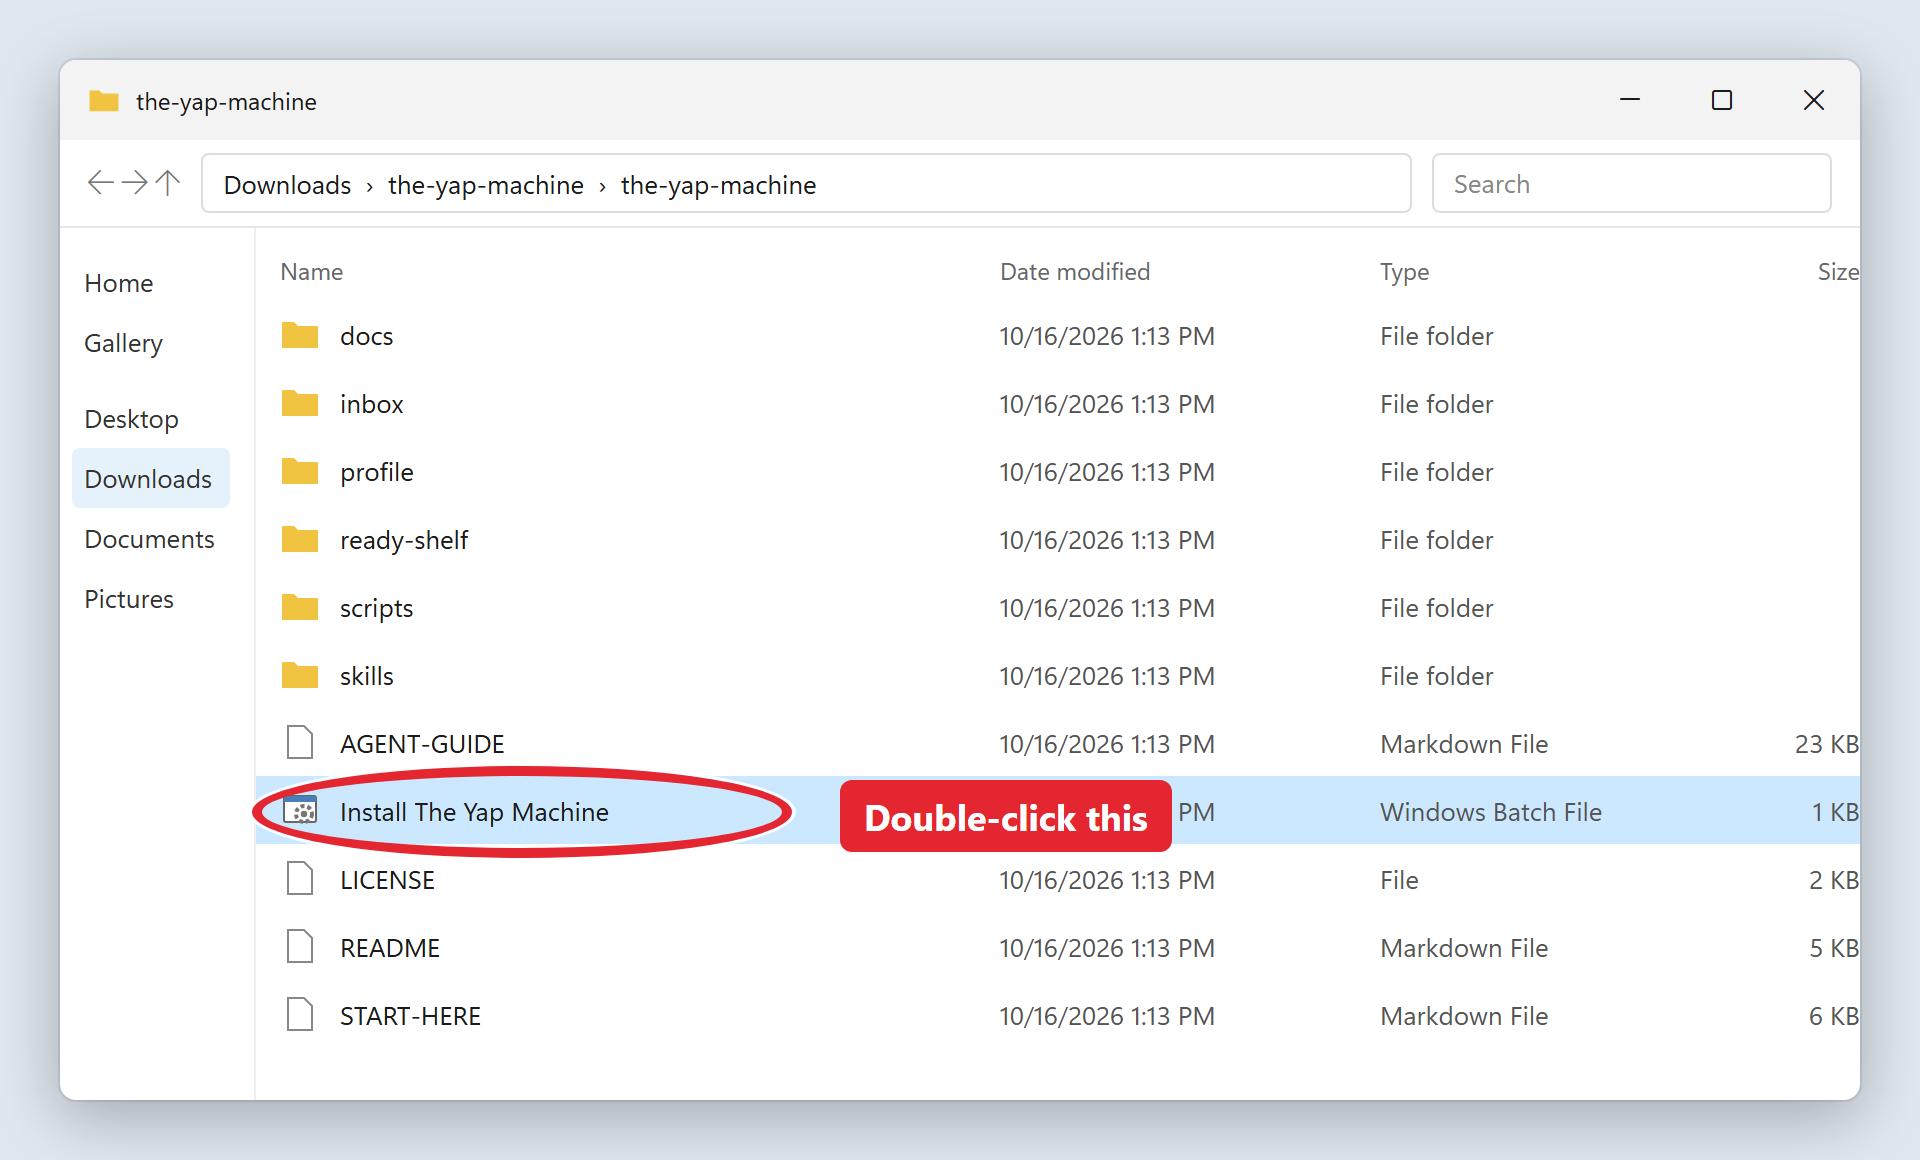1920x1160 pixels.
Task: Click the Windows Batch File type cell
Action: click(1491, 812)
